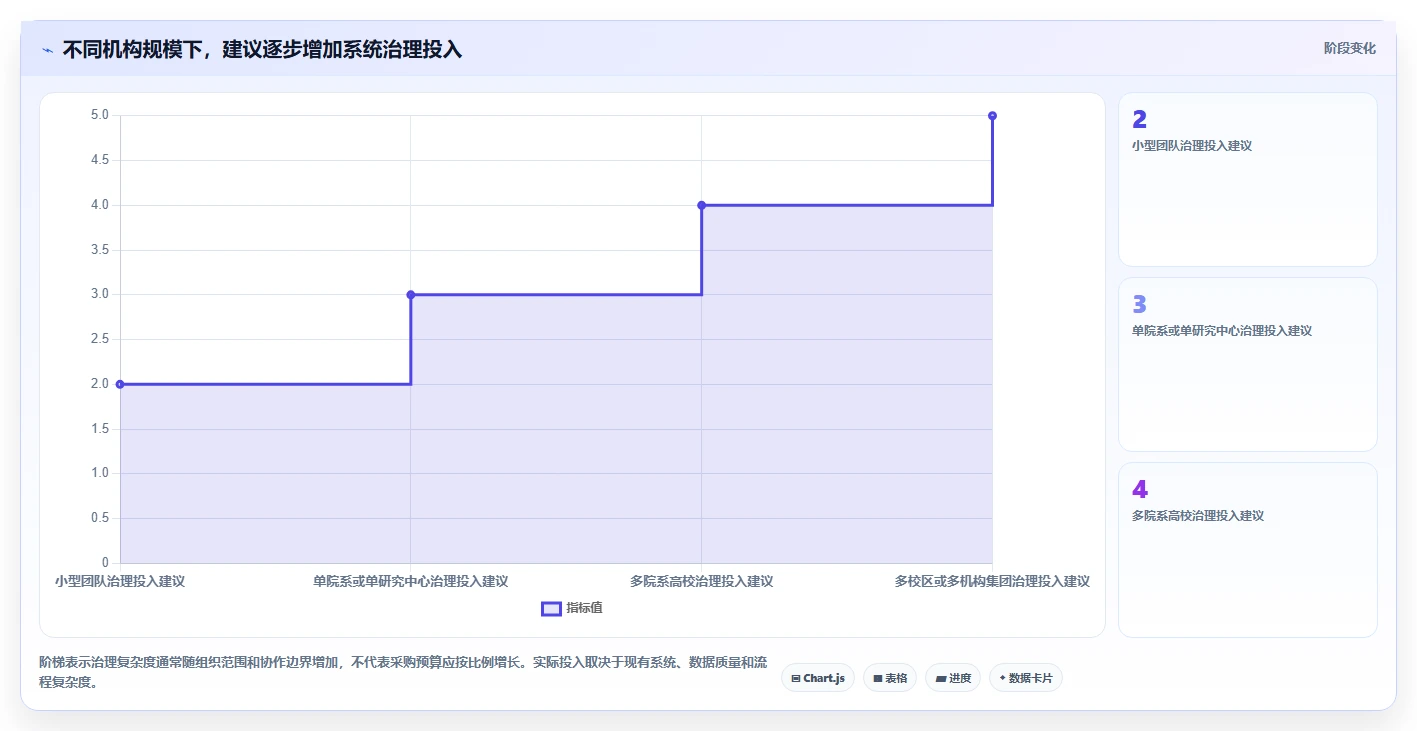The width and height of the screenshot is (1417, 731).
Task: Click the 阶段变化 label in header
Action: click(1349, 48)
